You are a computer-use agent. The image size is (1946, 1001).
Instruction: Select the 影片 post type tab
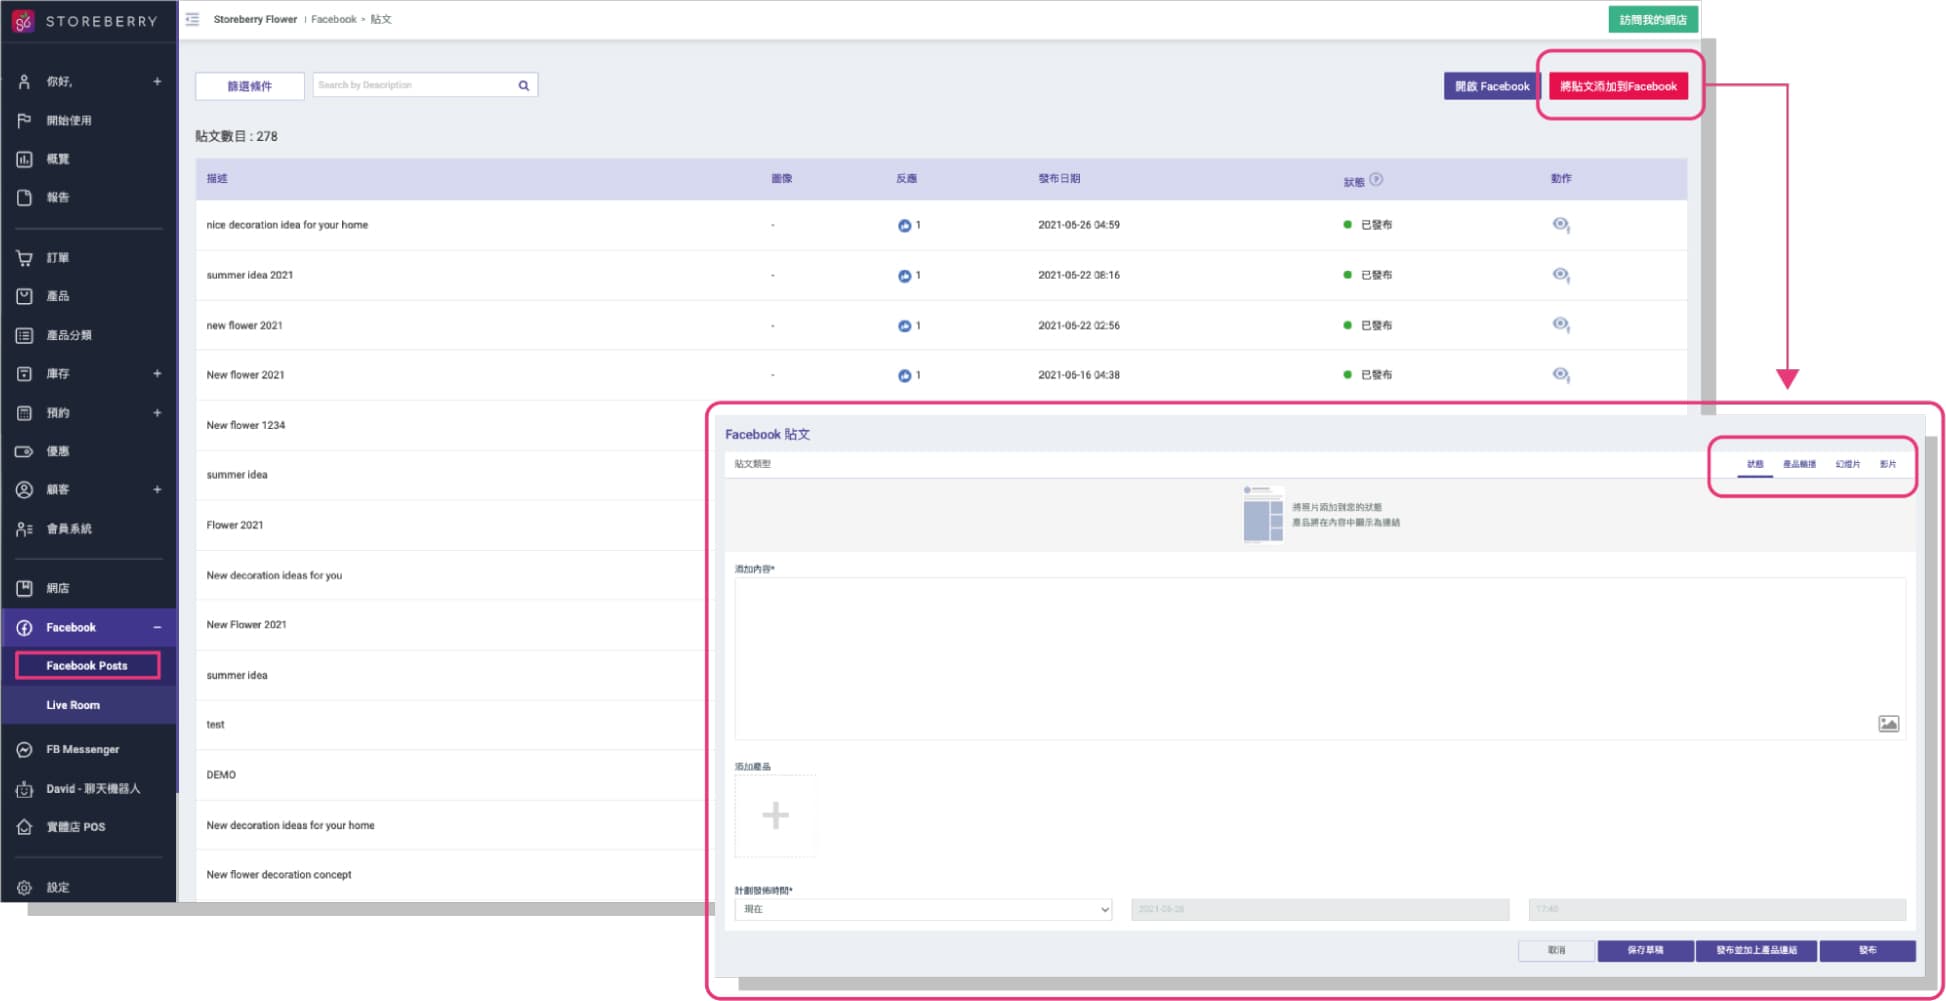click(1888, 465)
